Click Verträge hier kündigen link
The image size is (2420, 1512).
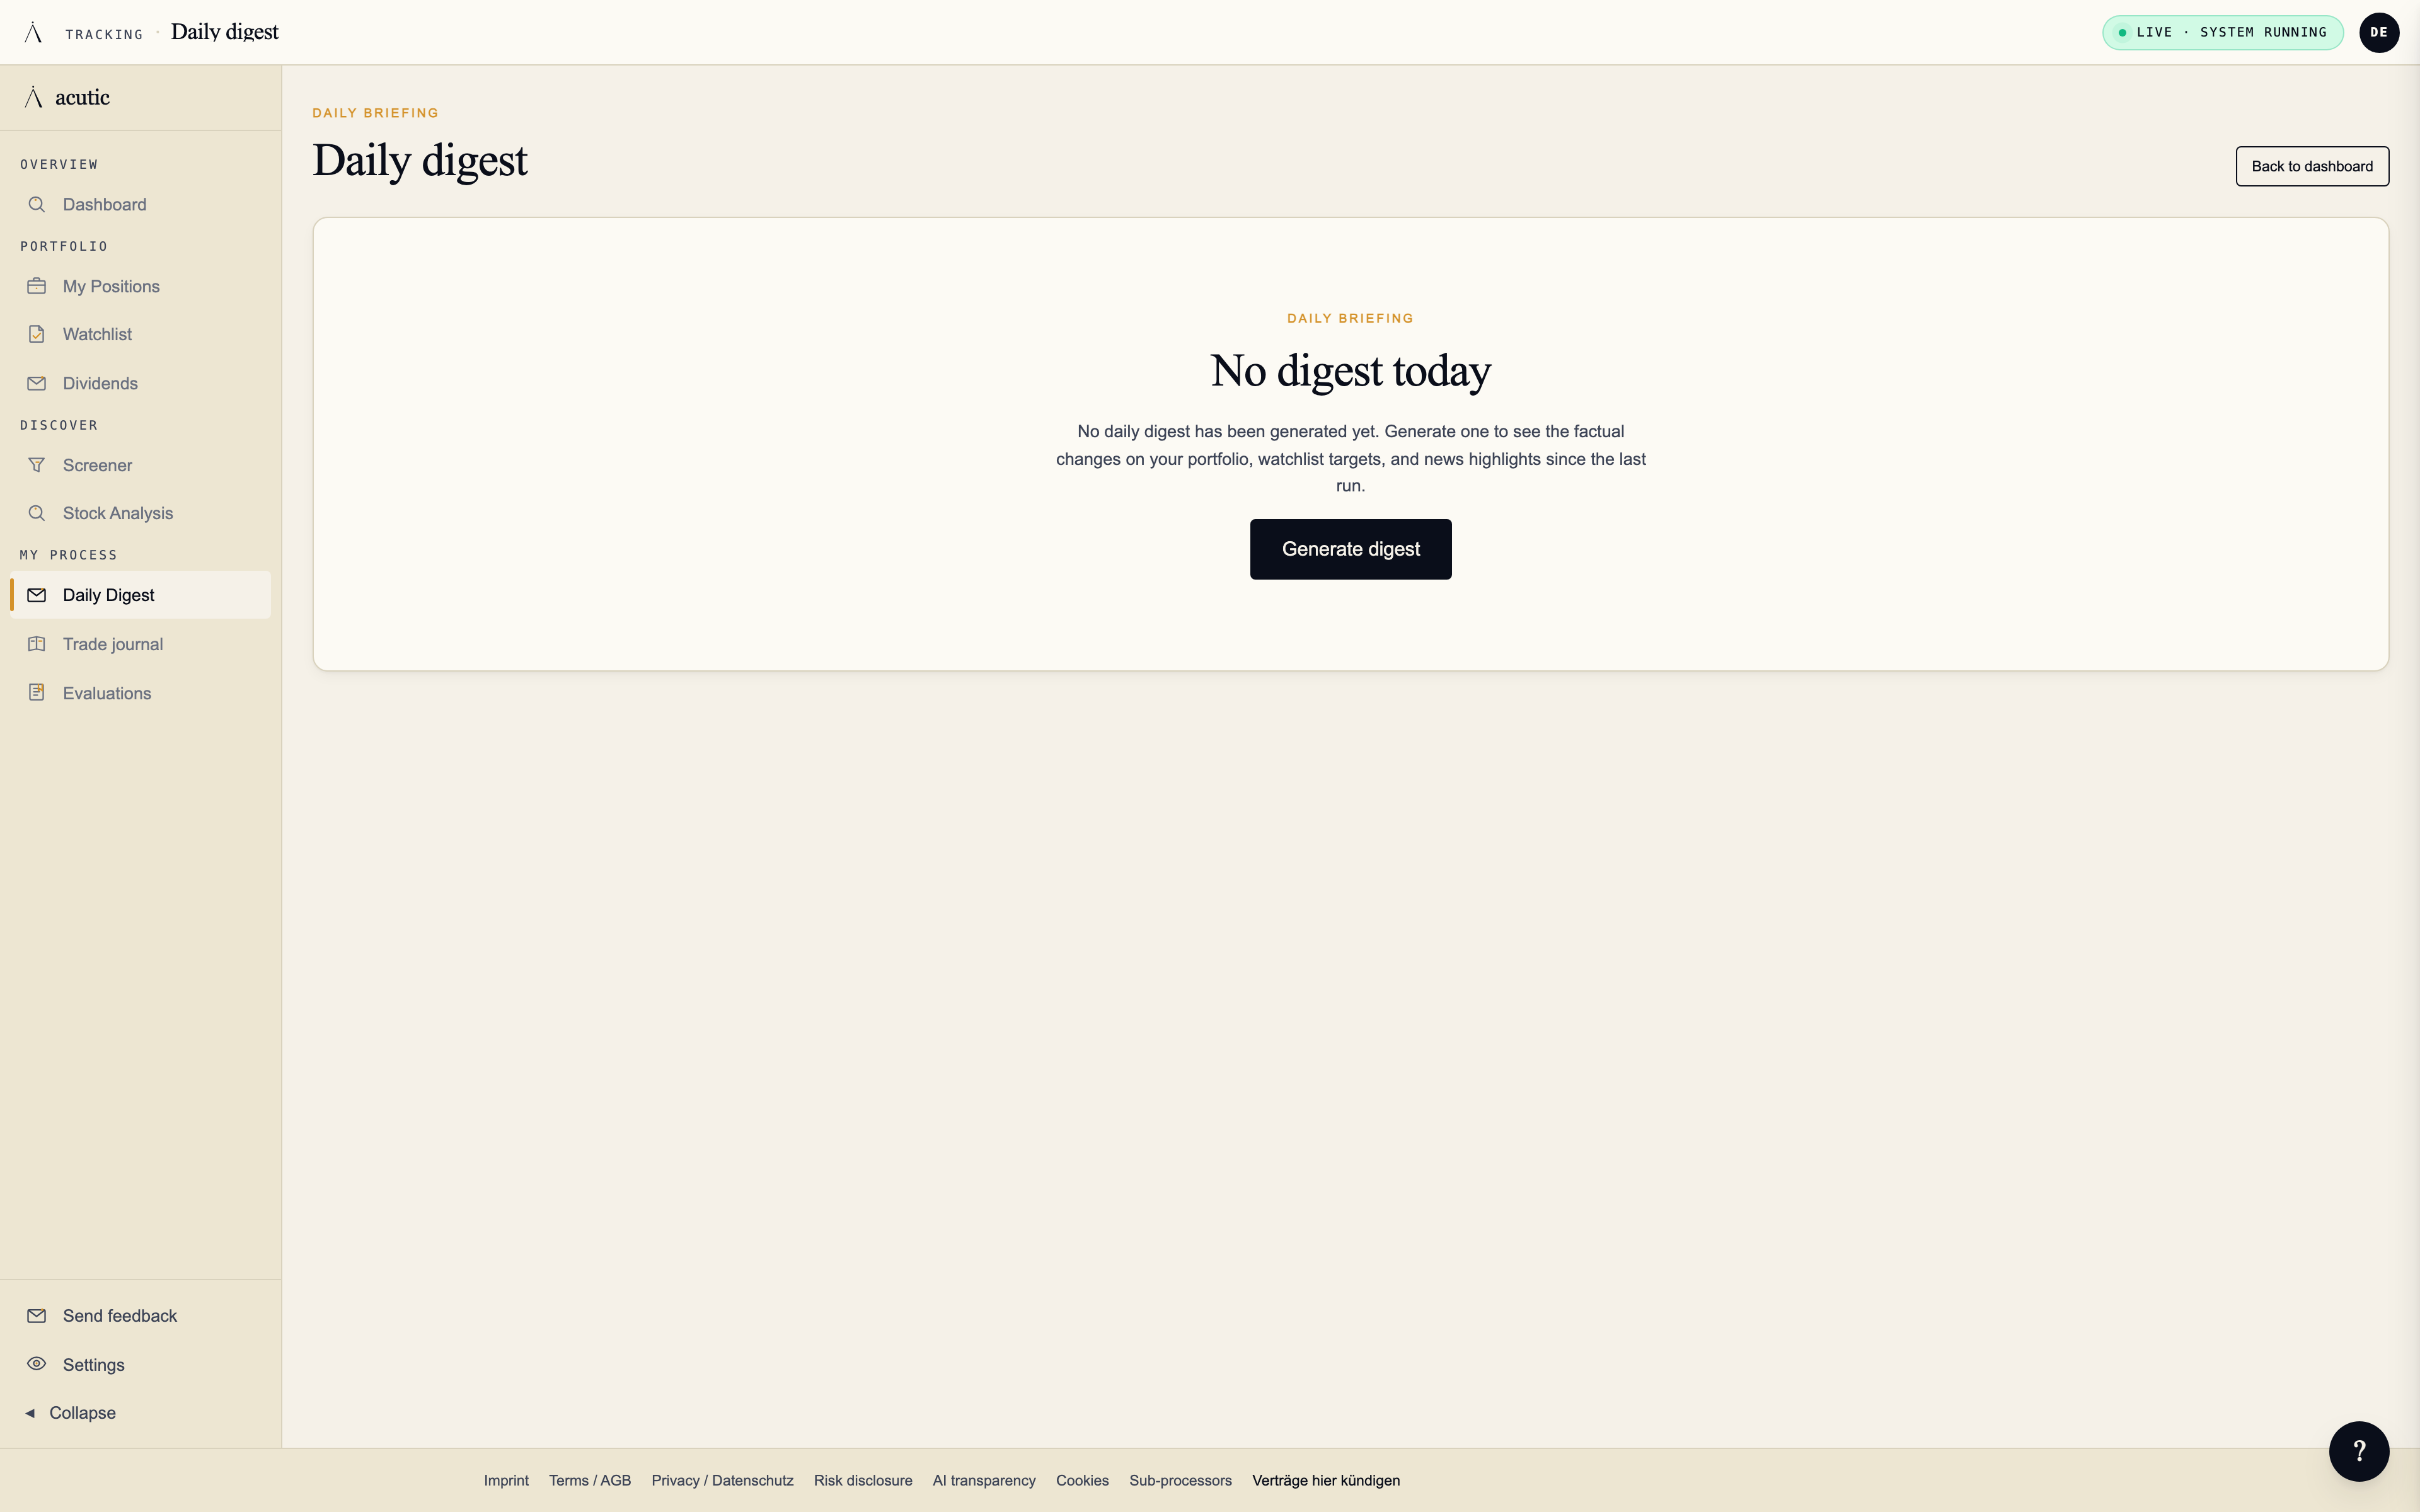pyautogui.click(x=1326, y=1480)
